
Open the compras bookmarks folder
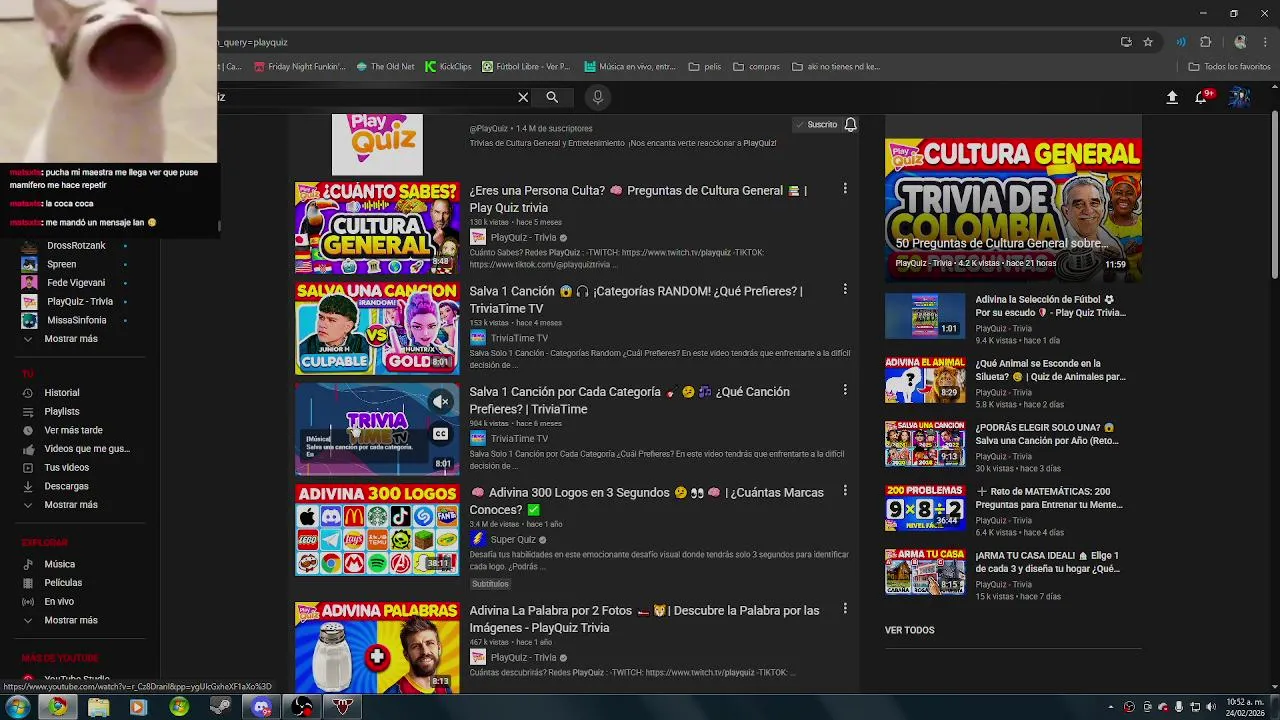click(756, 67)
